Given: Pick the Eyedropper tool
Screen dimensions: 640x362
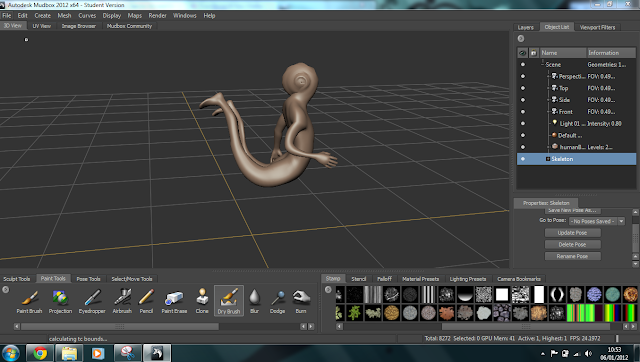Looking at the screenshot, I should (92, 301).
